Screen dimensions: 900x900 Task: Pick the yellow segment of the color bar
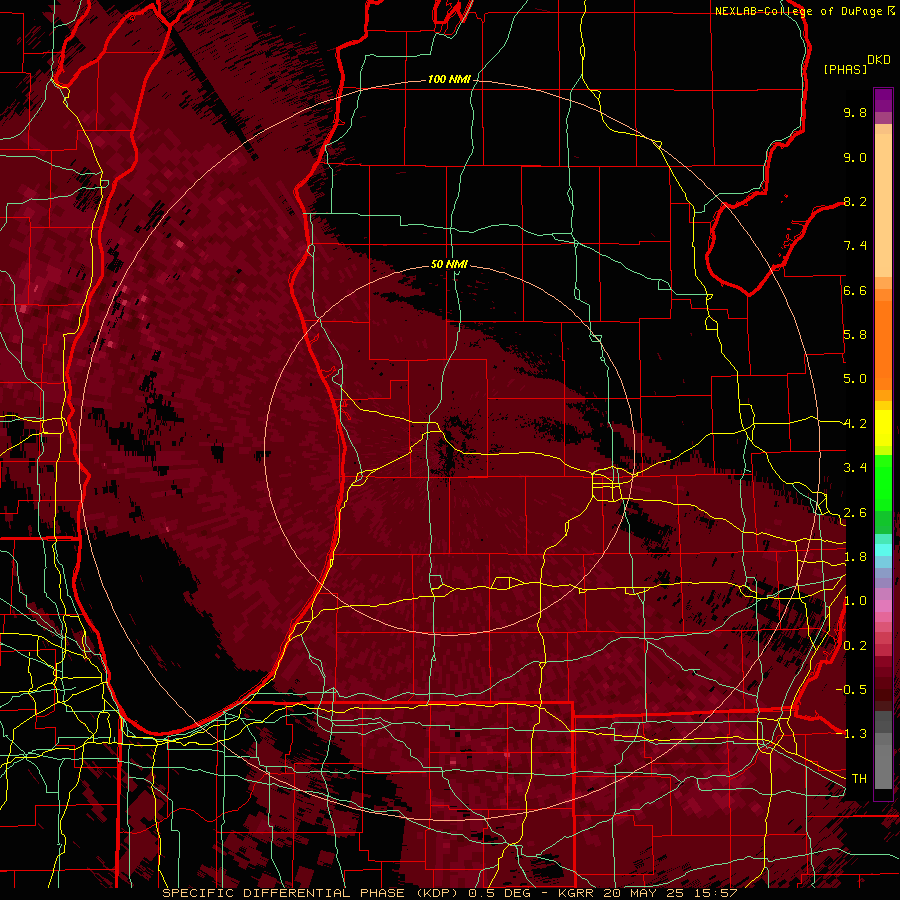[883, 428]
